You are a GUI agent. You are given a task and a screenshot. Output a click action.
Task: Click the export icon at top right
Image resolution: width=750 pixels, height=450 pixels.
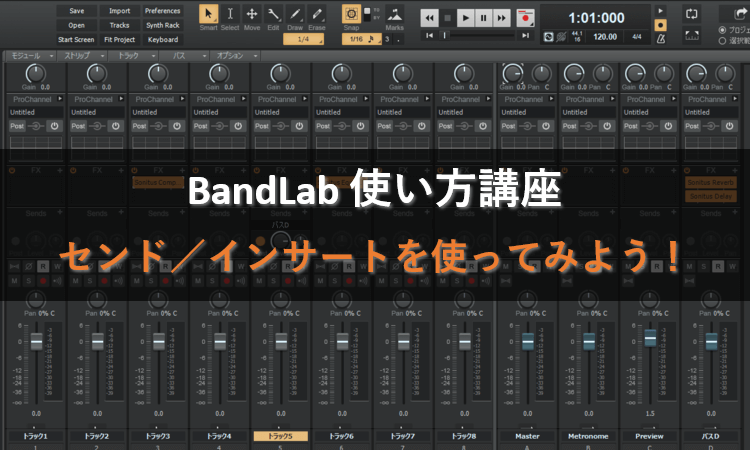pyautogui.click(x=739, y=14)
